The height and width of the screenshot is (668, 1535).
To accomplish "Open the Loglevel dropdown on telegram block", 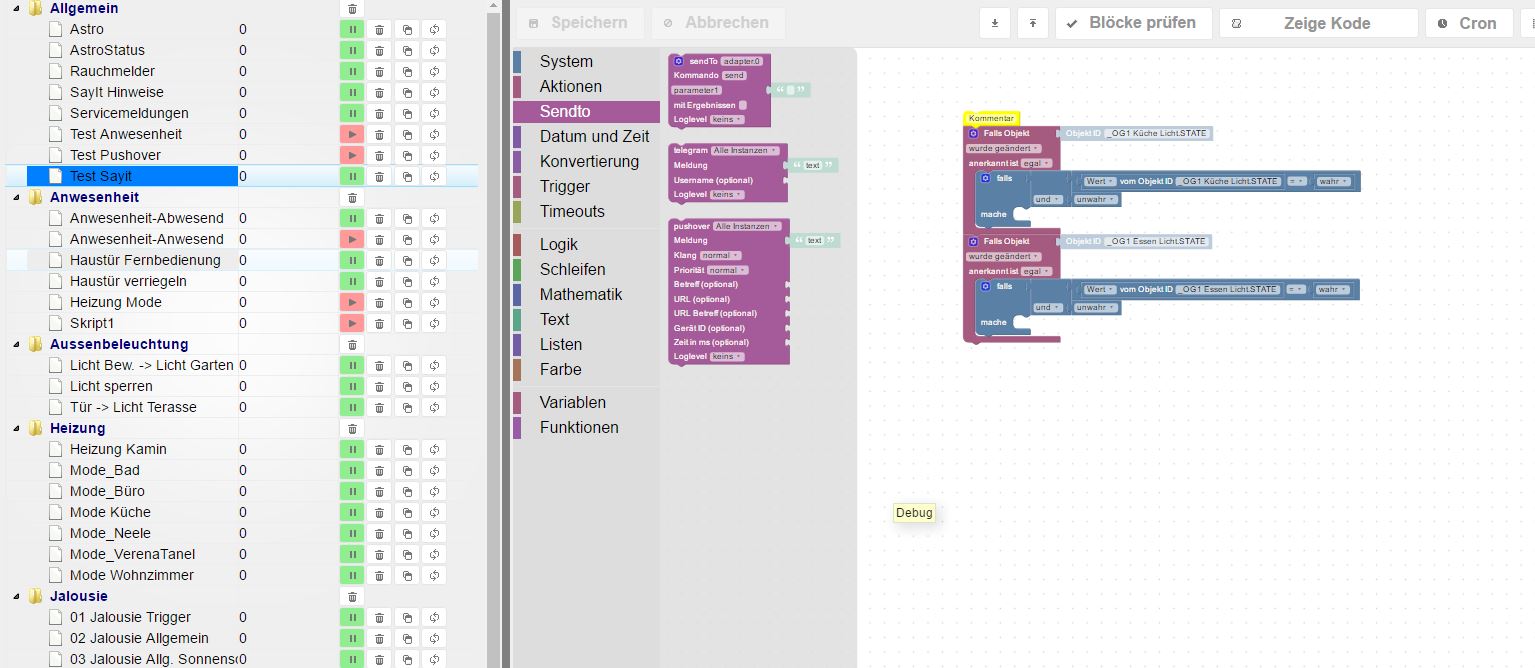I will pos(727,195).
